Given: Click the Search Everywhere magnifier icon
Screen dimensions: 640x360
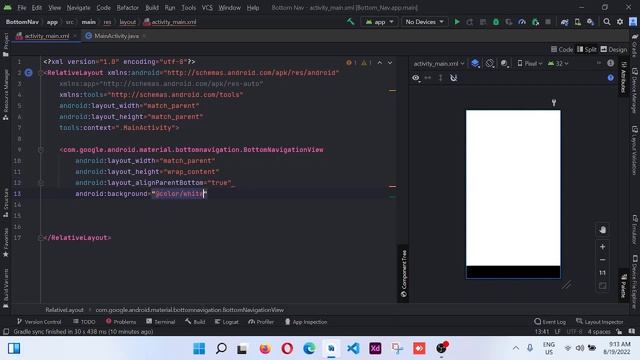Looking at the screenshot, I should click(607, 22).
